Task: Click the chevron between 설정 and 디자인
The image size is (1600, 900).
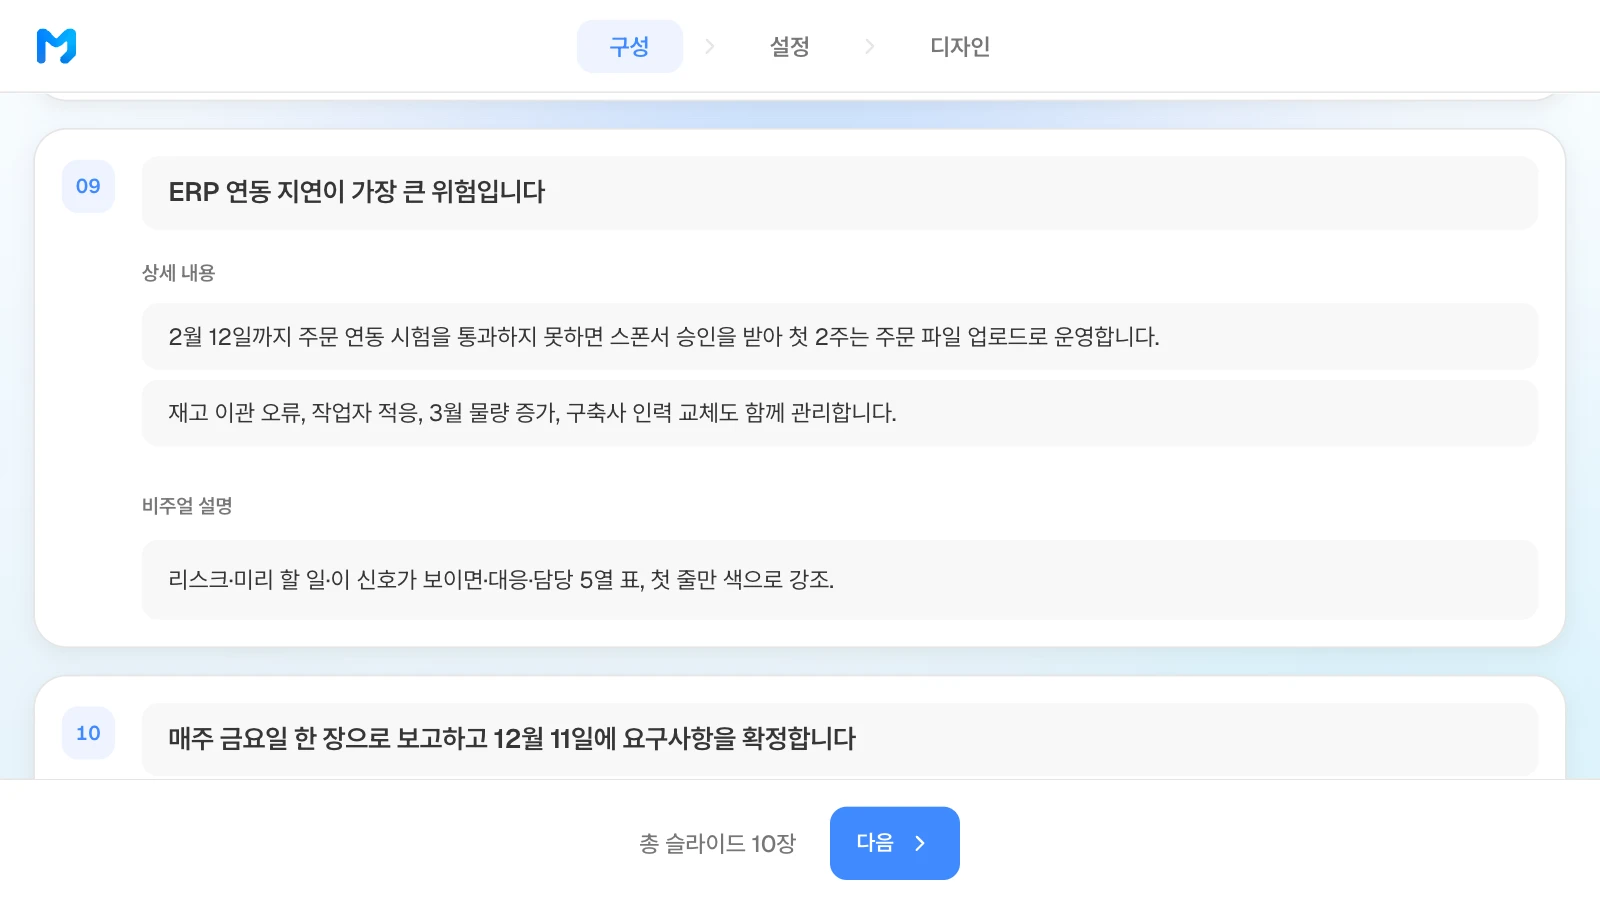Action: [x=870, y=46]
